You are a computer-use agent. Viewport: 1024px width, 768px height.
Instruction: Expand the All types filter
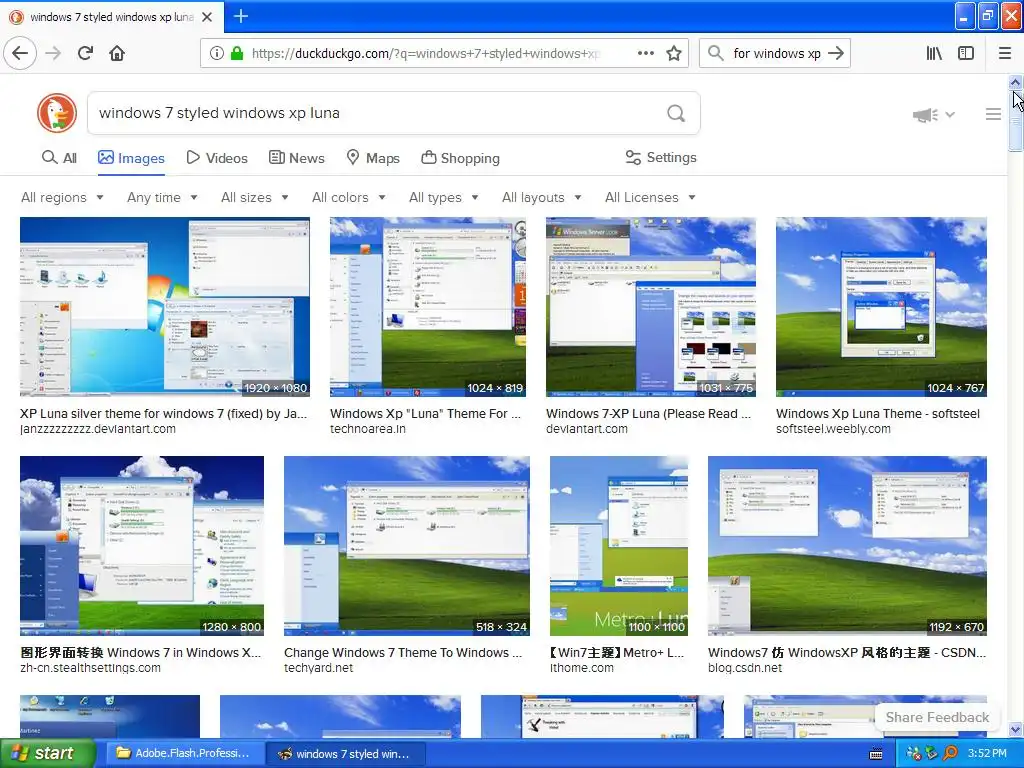coord(443,197)
